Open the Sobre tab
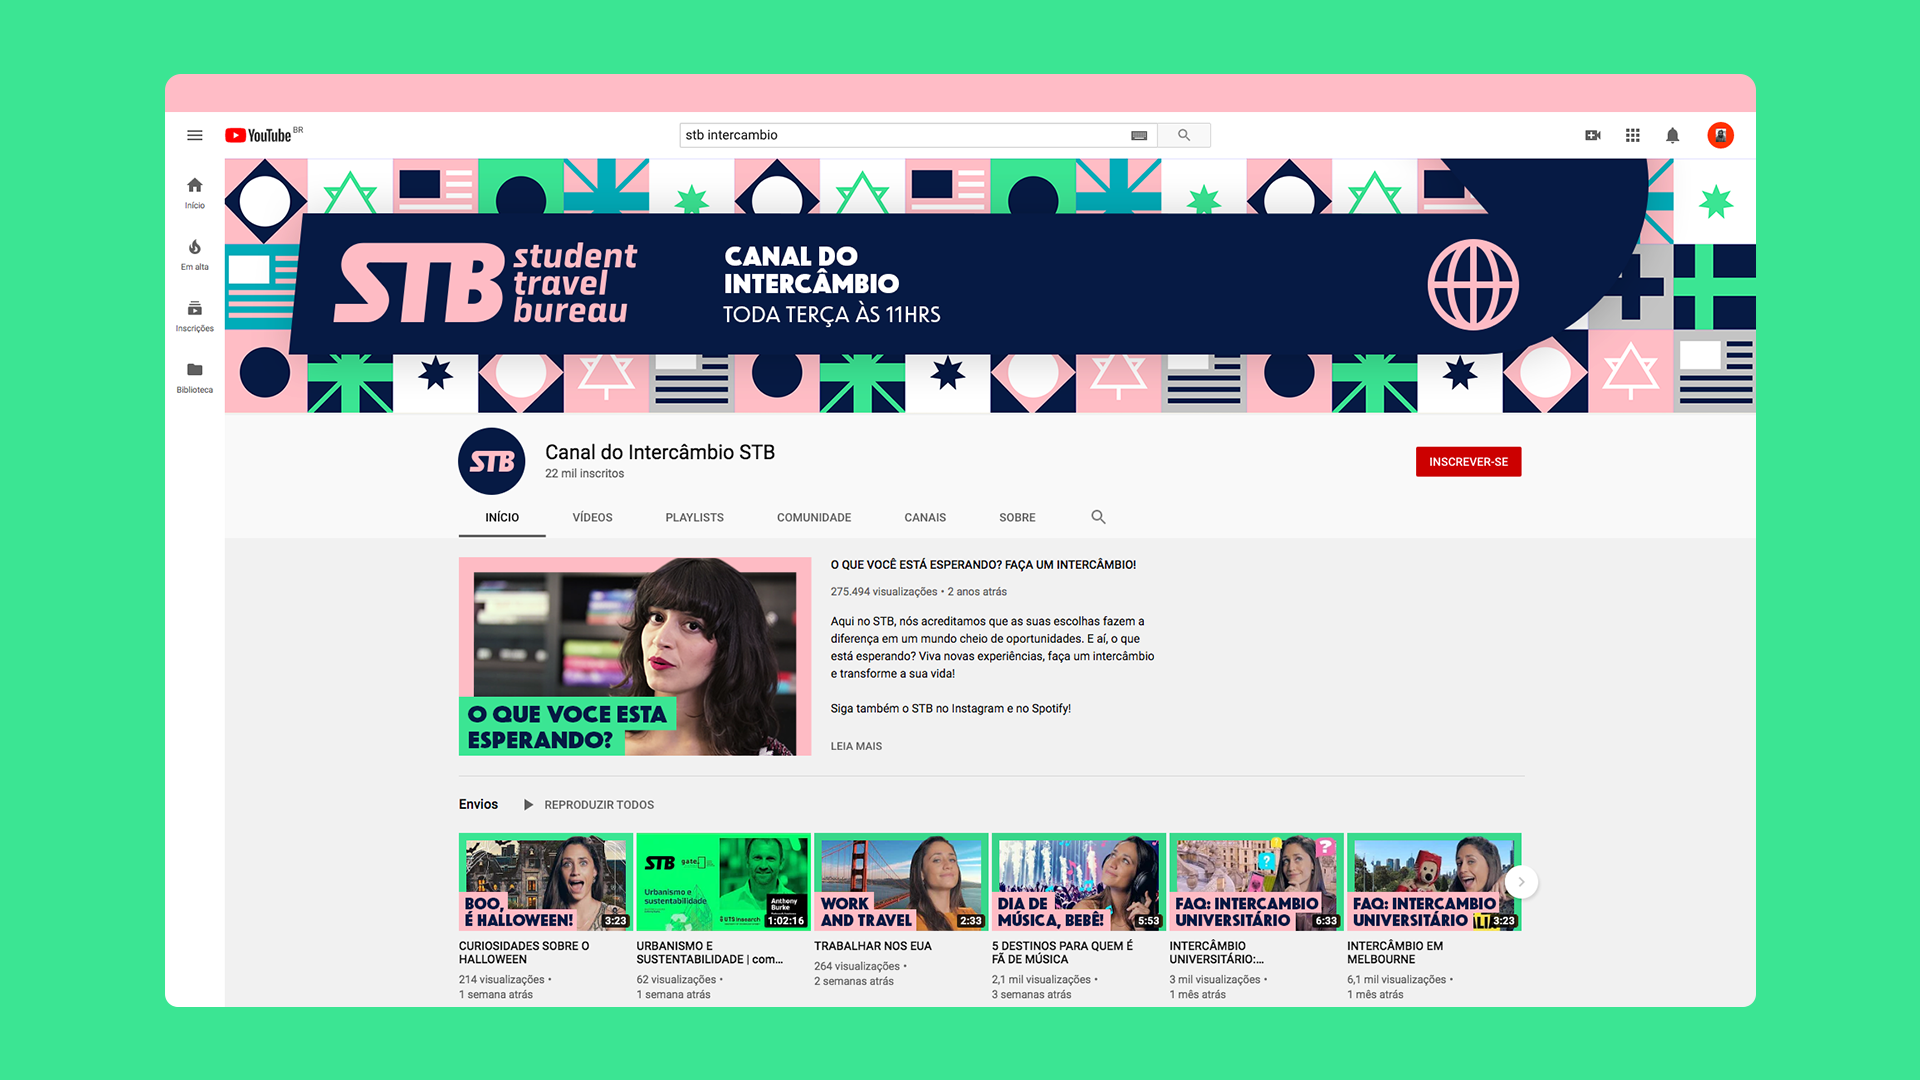This screenshot has width=1920, height=1080. coord(1017,517)
